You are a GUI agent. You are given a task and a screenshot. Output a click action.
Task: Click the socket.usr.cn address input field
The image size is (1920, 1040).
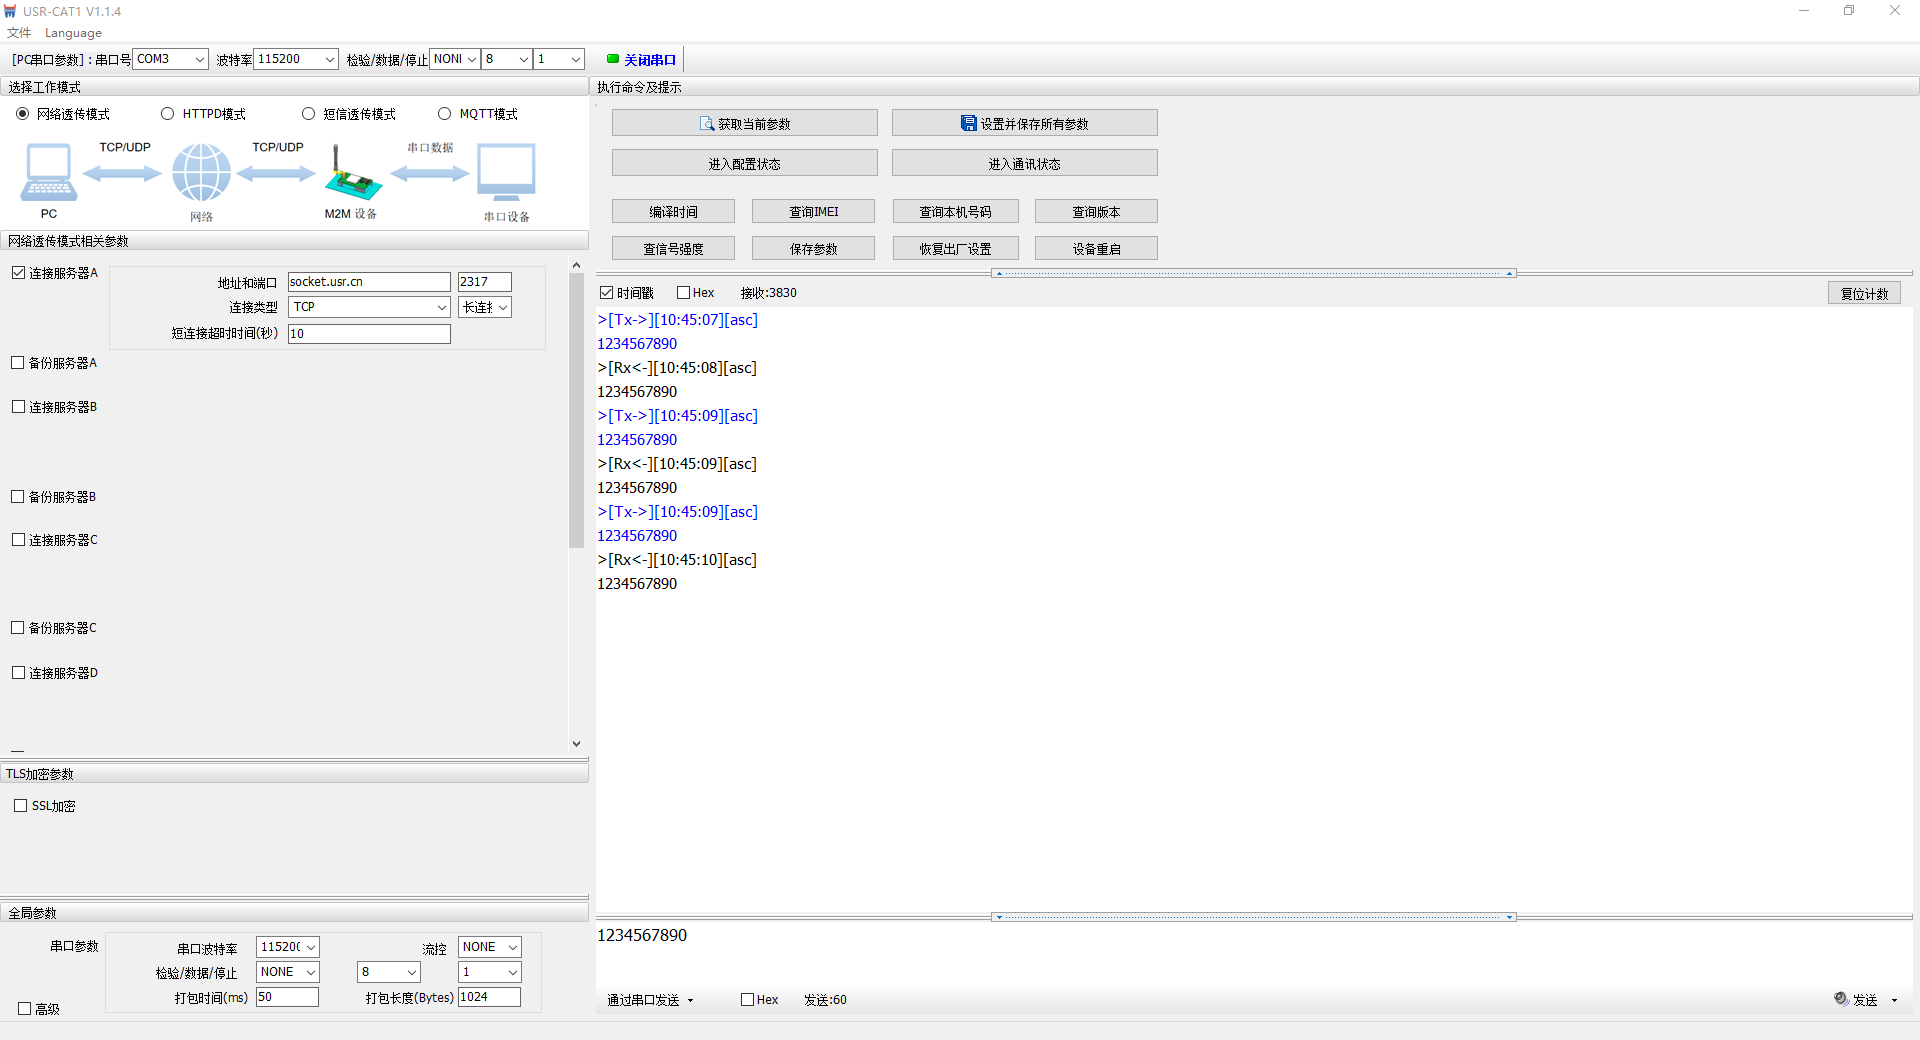coord(369,282)
